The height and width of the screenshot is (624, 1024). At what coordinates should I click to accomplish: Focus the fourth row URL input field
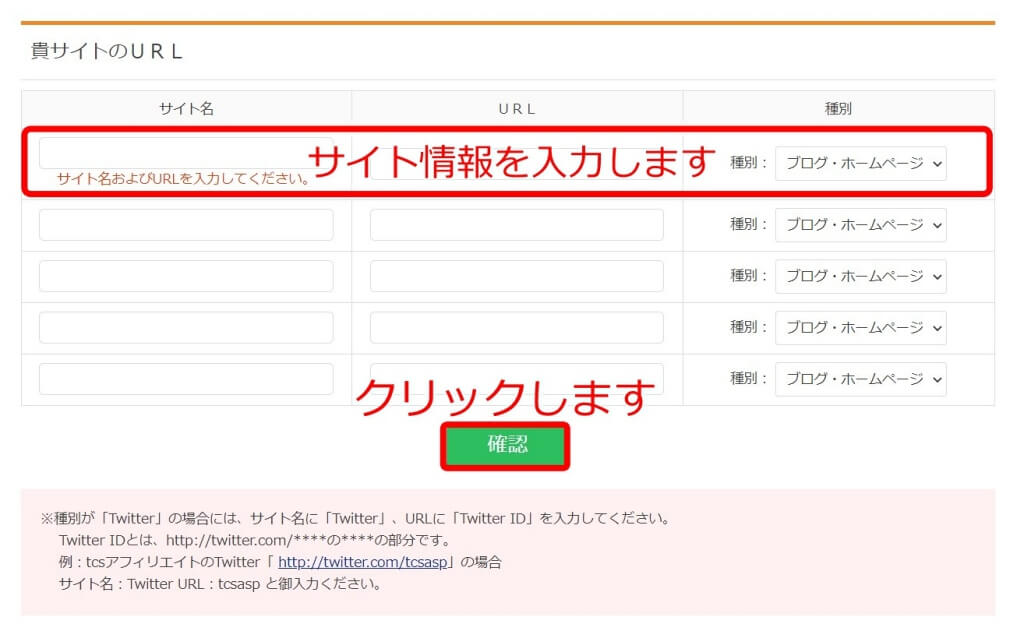tap(517, 327)
